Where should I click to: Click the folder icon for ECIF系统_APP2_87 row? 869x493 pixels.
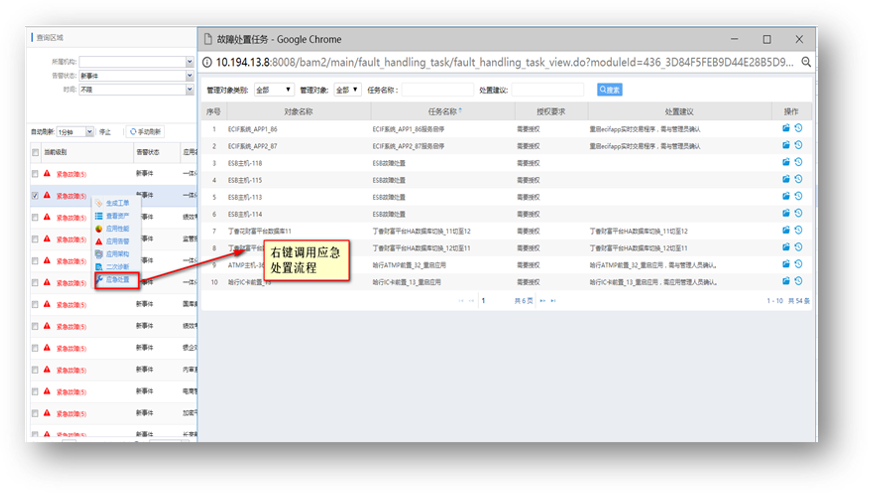(786, 145)
